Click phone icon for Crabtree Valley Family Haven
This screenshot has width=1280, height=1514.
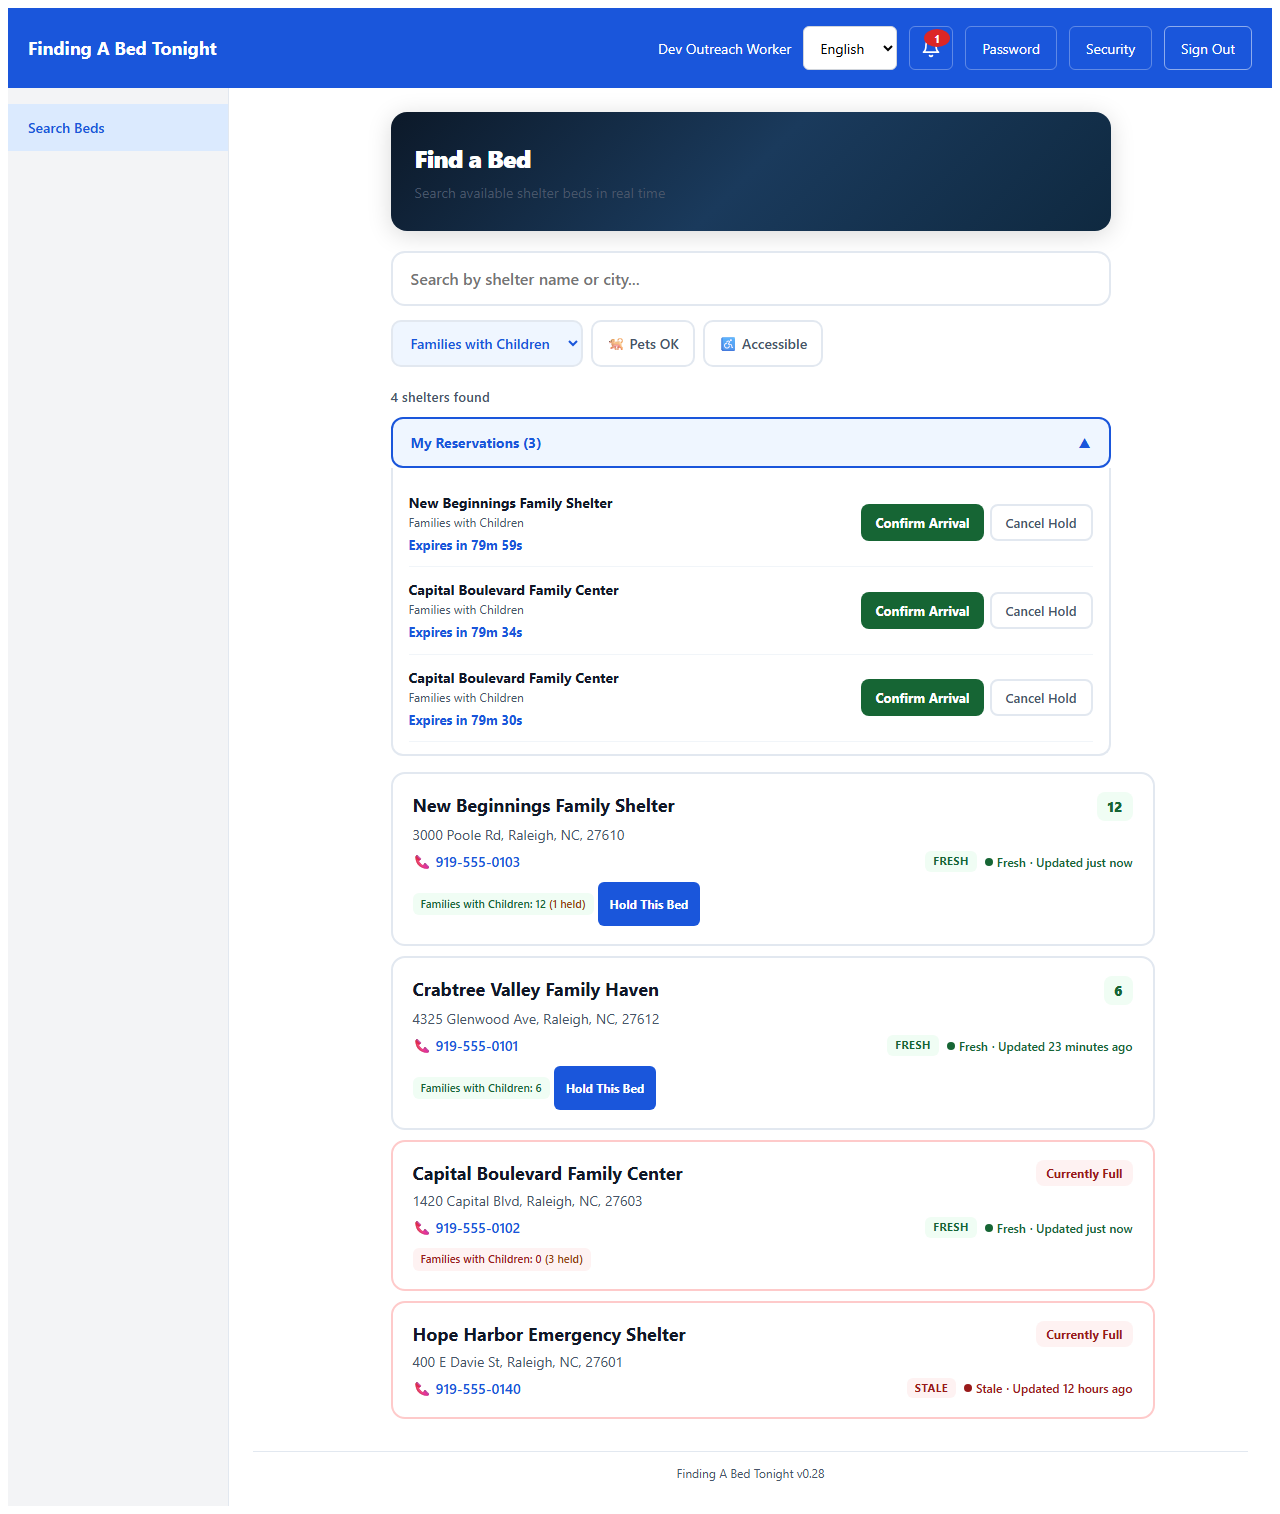point(421,1046)
